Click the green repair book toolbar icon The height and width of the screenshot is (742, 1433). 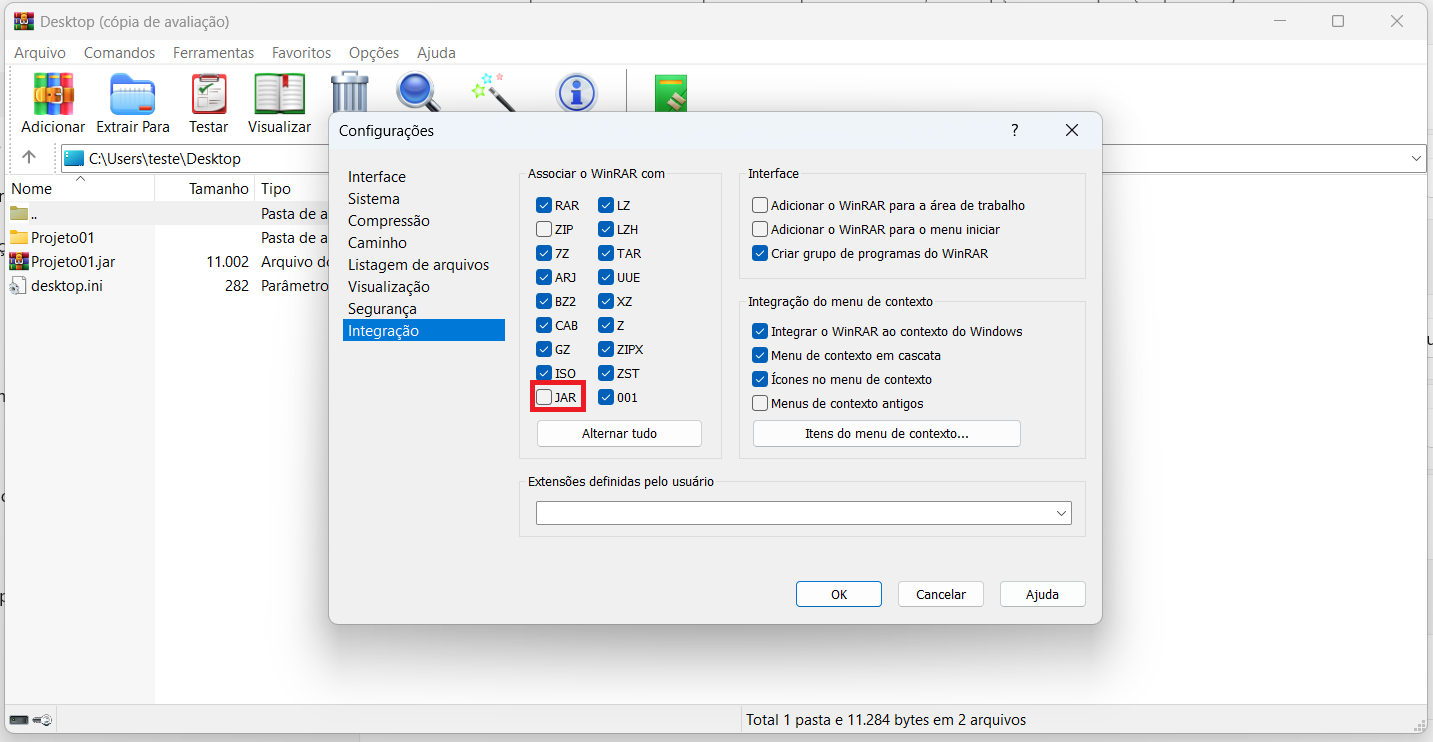click(x=670, y=94)
